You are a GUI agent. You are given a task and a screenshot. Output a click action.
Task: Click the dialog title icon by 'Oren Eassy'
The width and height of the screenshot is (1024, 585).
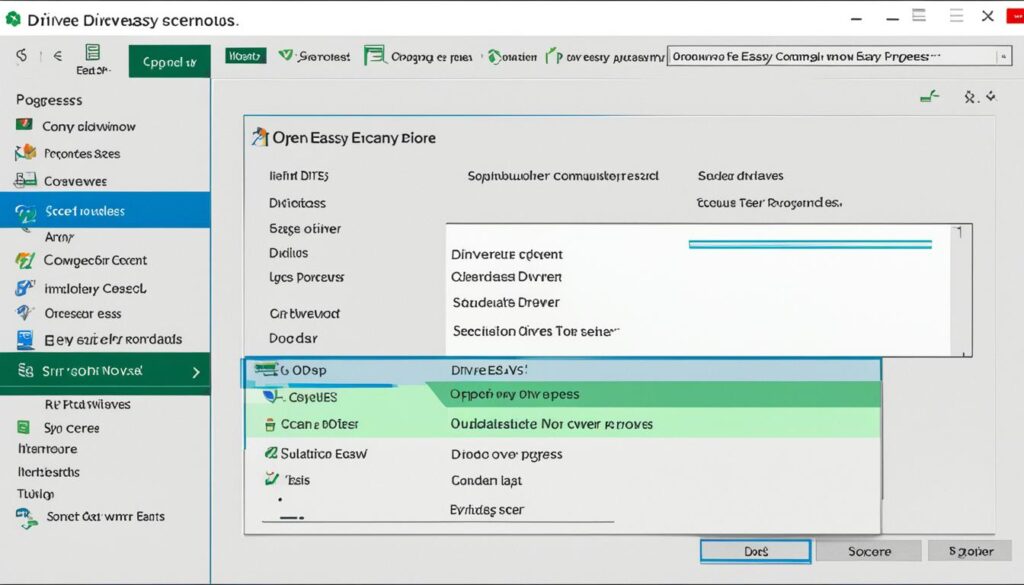pos(260,136)
